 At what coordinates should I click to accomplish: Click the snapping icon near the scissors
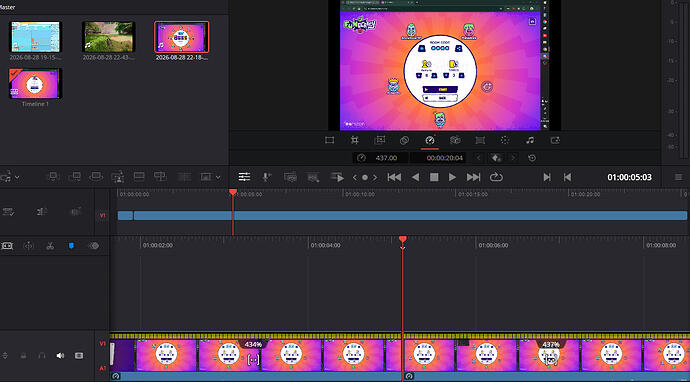pos(28,246)
